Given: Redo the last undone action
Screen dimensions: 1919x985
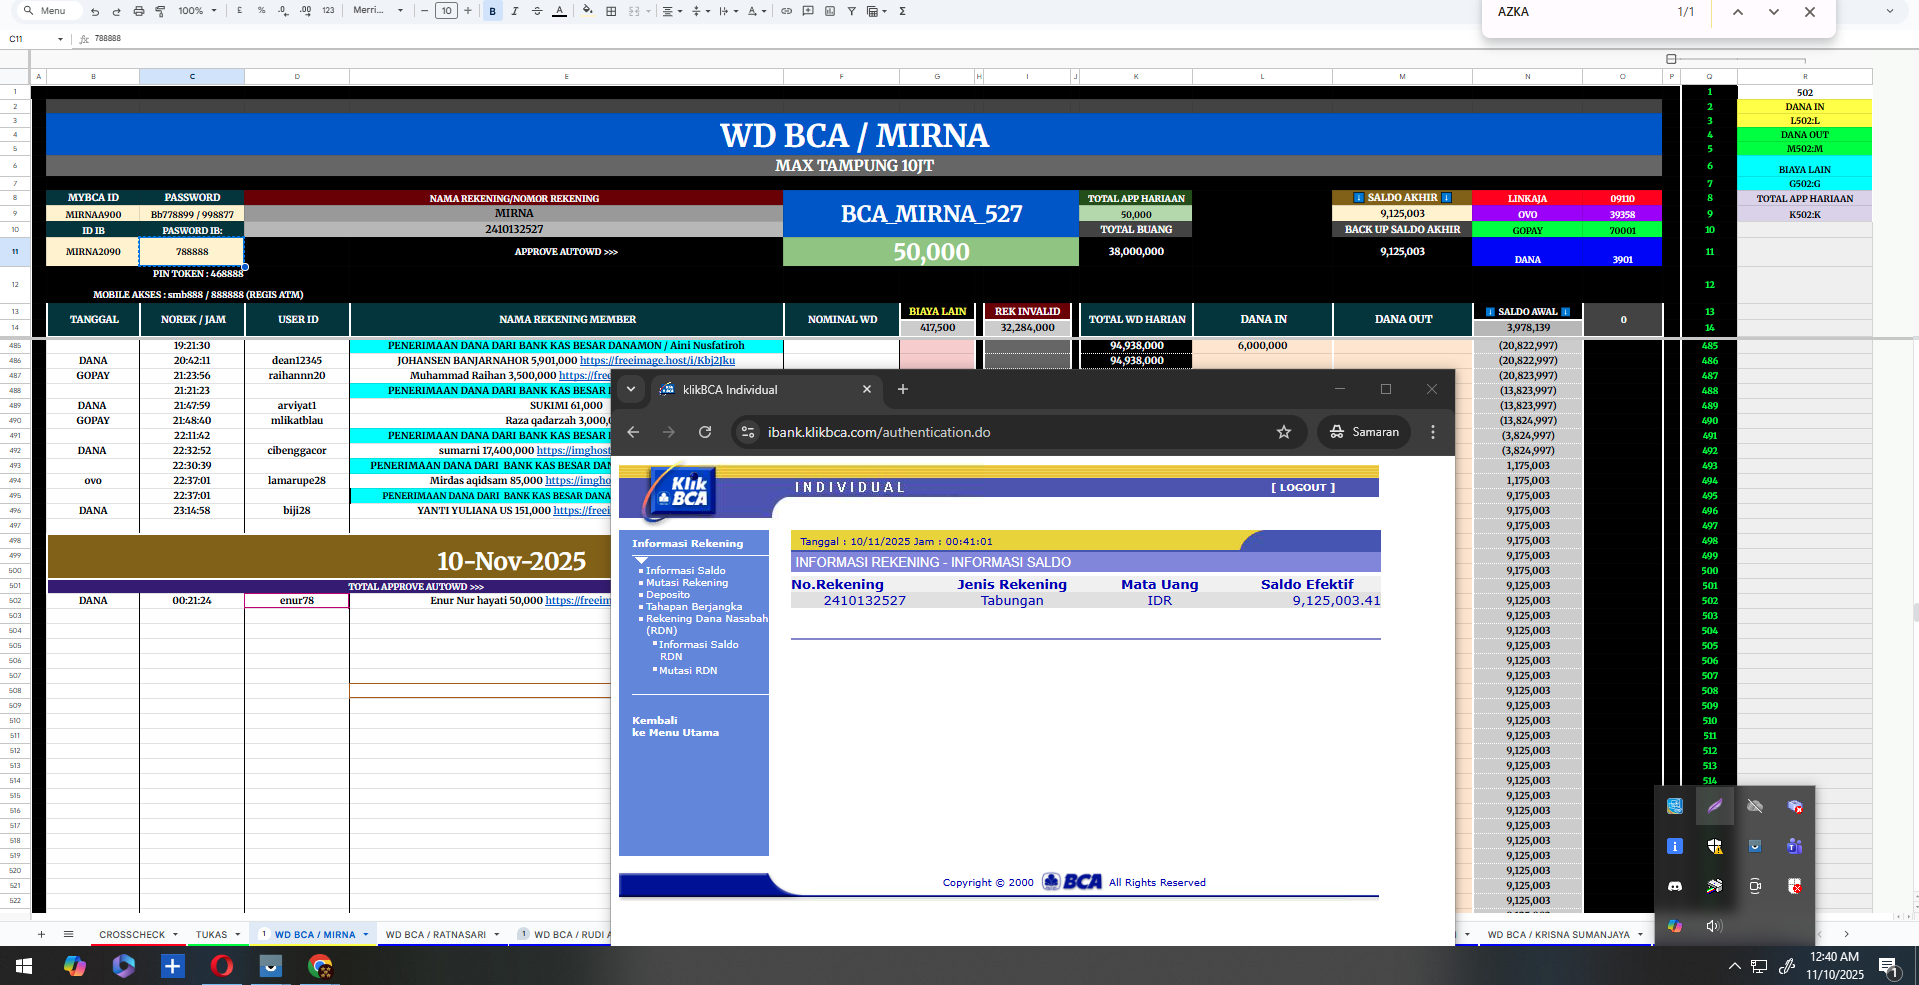Looking at the screenshot, I should [116, 11].
